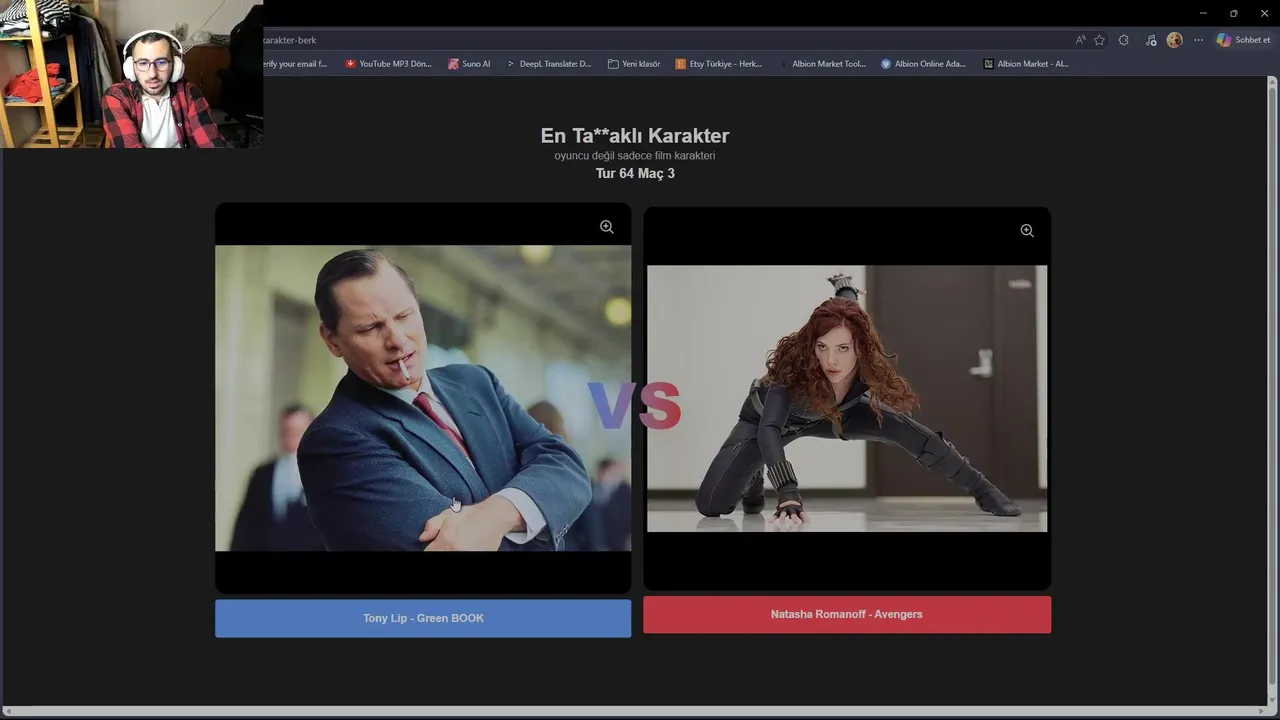Minimize the browser window
1280x720 pixels.
coord(1203,13)
